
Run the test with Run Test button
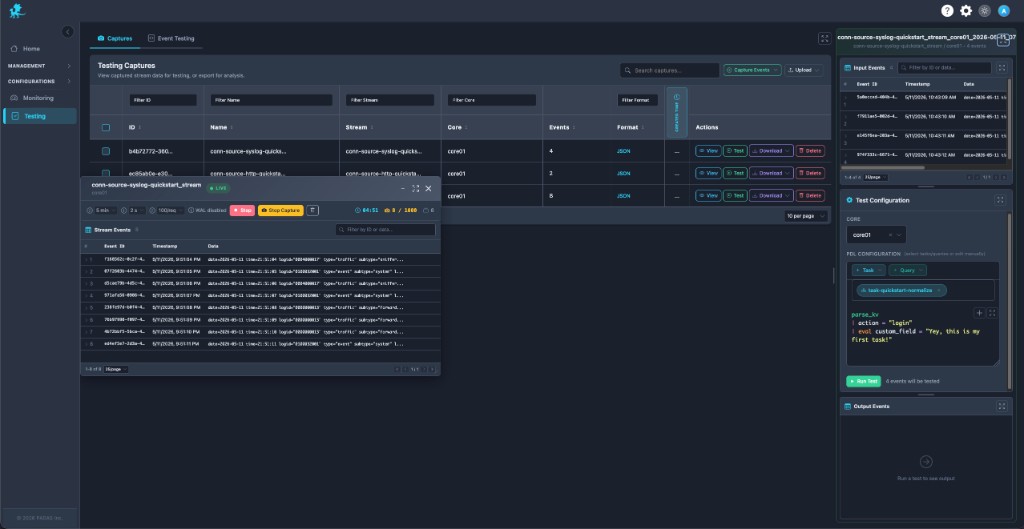click(x=863, y=381)
